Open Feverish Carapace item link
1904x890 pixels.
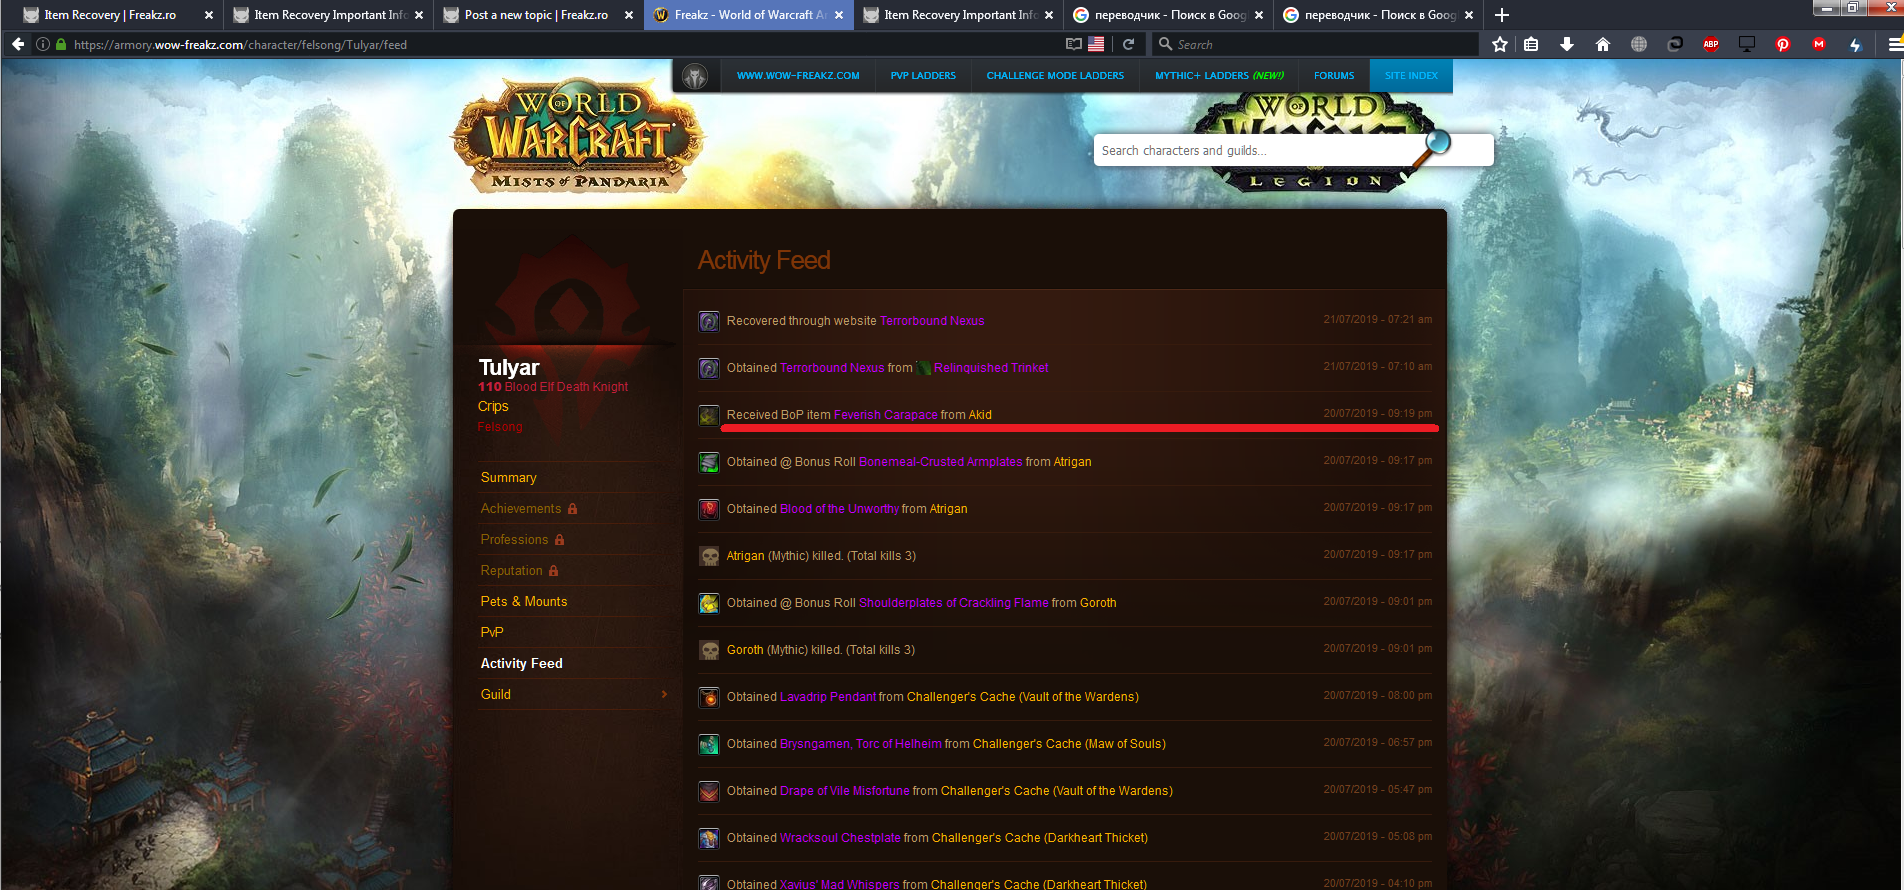pos(886,415)
